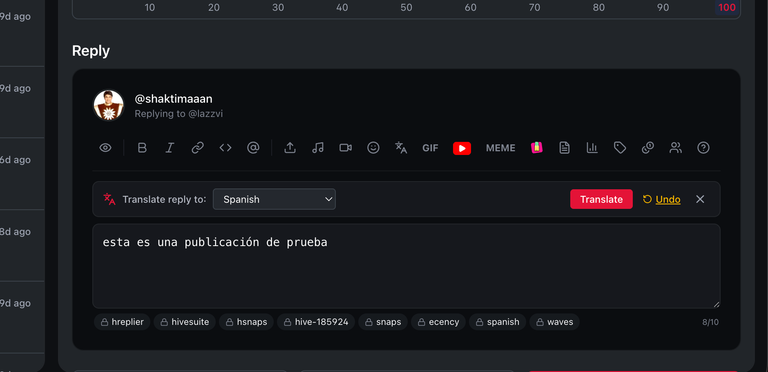The image size is (768, 372).
Task: Open the MEME generator
Action: [500, 148]
